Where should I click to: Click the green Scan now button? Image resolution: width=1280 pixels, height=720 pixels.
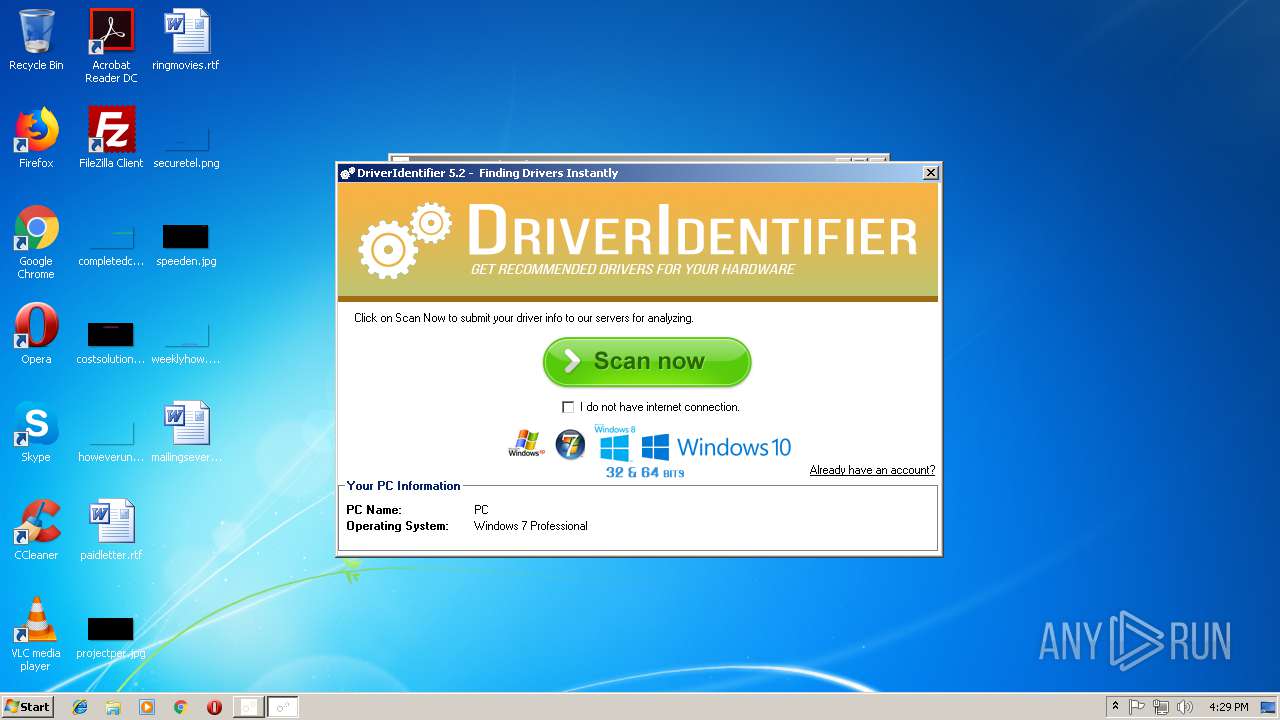tap(647, 362)
